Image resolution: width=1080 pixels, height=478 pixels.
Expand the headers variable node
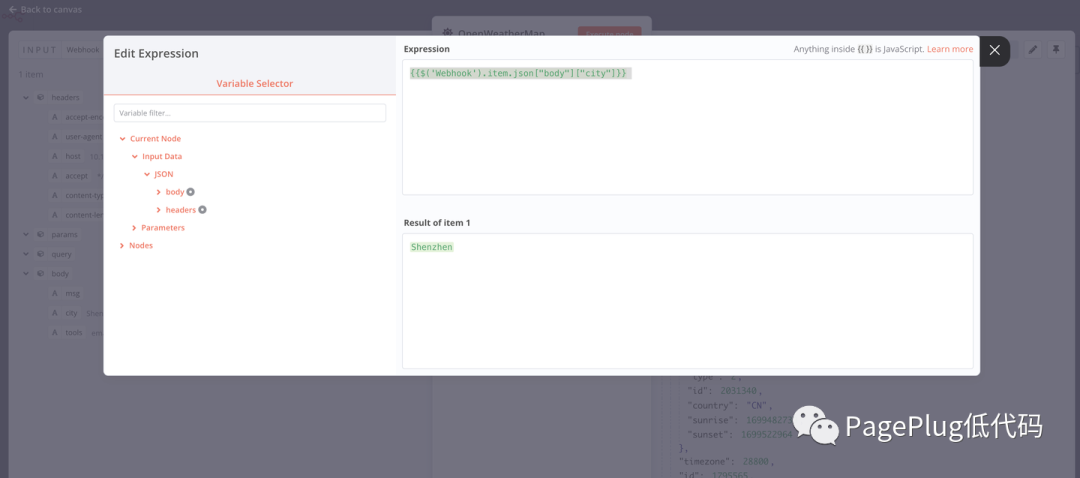(158, 210)
